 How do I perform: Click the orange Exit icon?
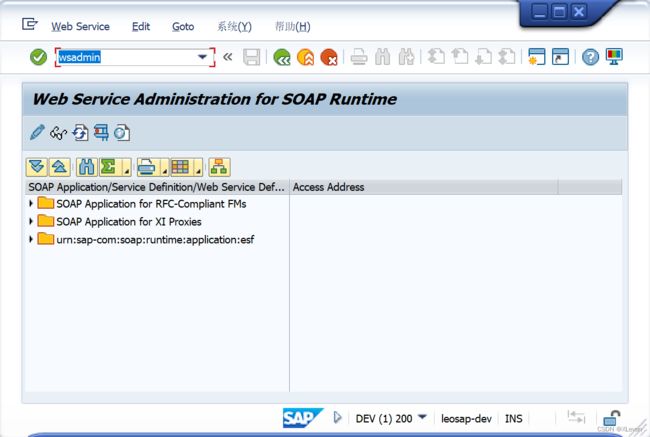click(x=306, y=57)
